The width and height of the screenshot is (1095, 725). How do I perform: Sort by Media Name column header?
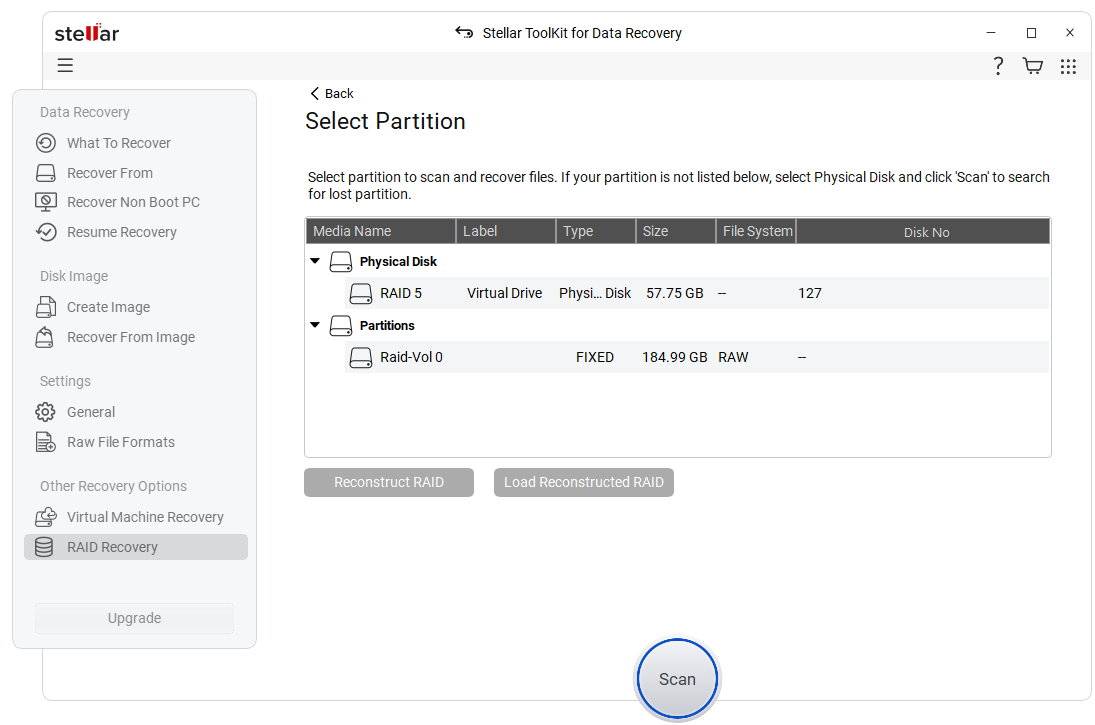click(x=381, y=231)
